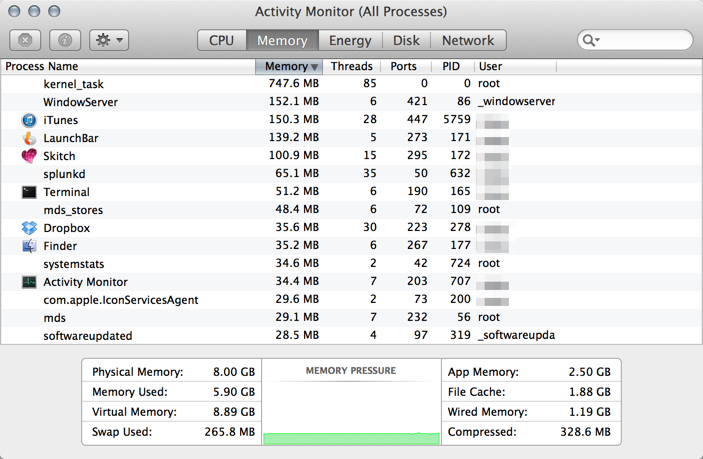The height and width of the screenshot is (459, 703).
Task: Click the search field
Action: pos(635,40)
